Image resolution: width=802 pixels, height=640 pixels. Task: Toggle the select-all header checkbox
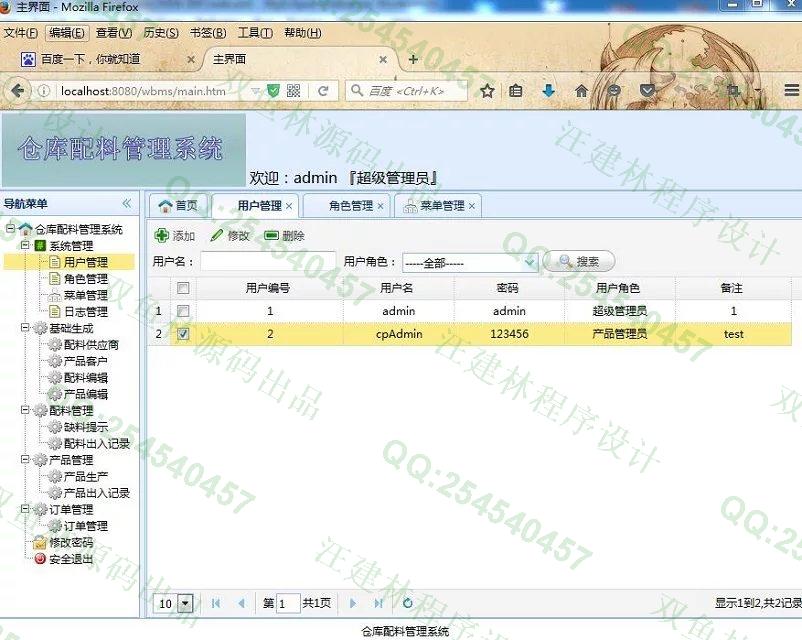pos(183,288)
